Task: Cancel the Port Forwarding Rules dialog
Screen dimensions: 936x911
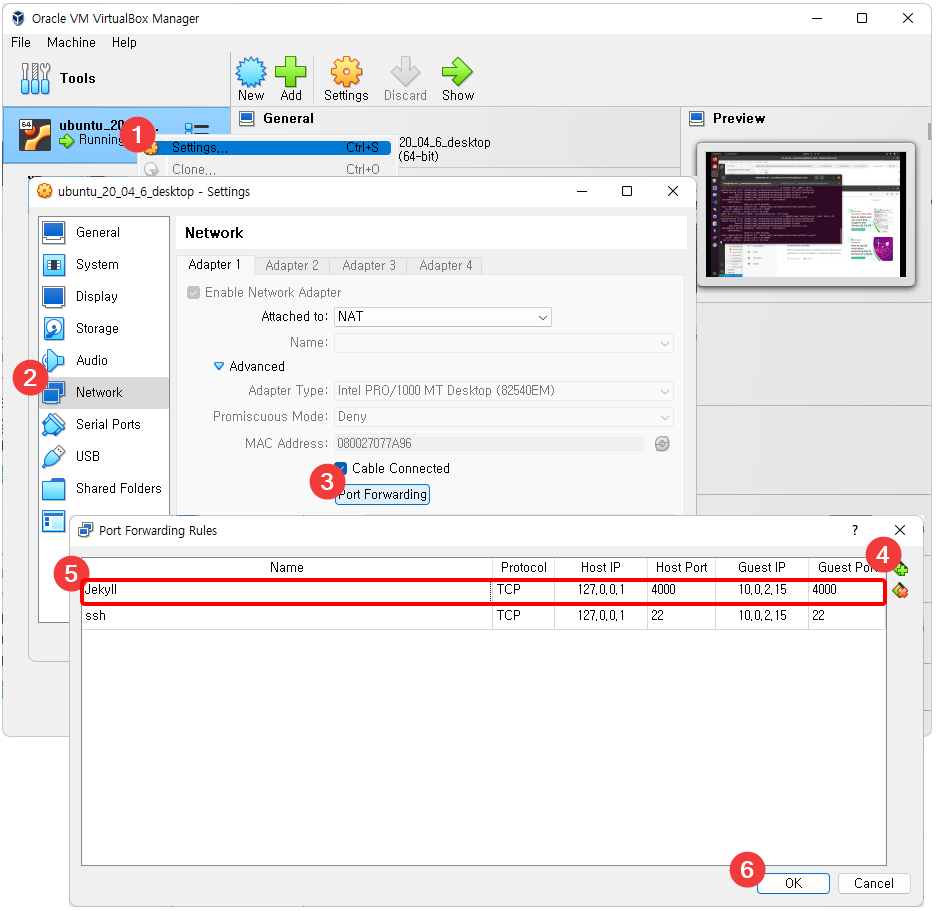Action: 874,884
